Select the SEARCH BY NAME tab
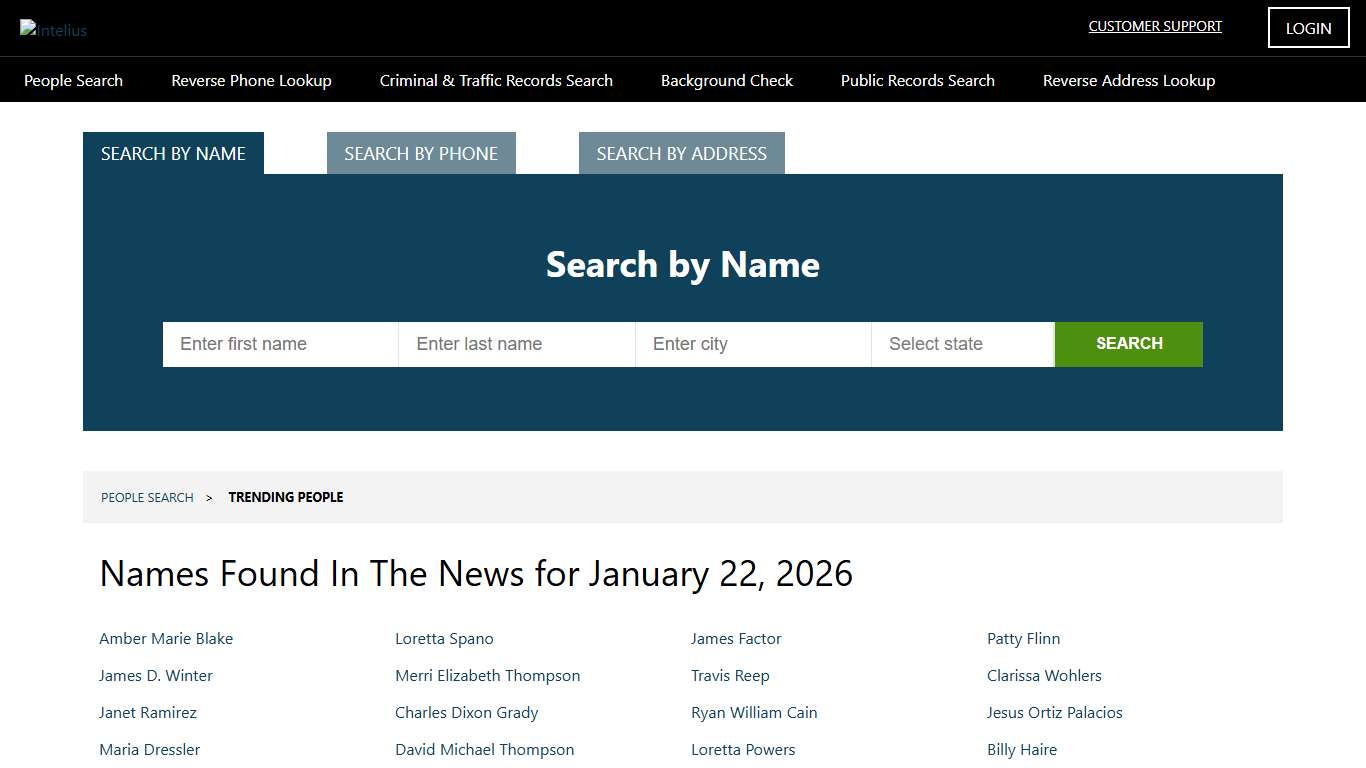The width and height of the screenshot is (1366, 768). click(173, 153)
